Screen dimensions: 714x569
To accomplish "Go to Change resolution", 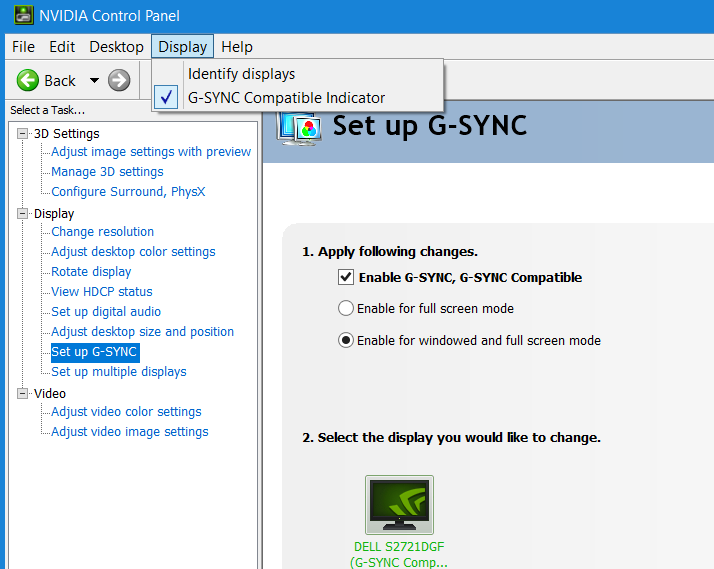I will coord(102,232).
